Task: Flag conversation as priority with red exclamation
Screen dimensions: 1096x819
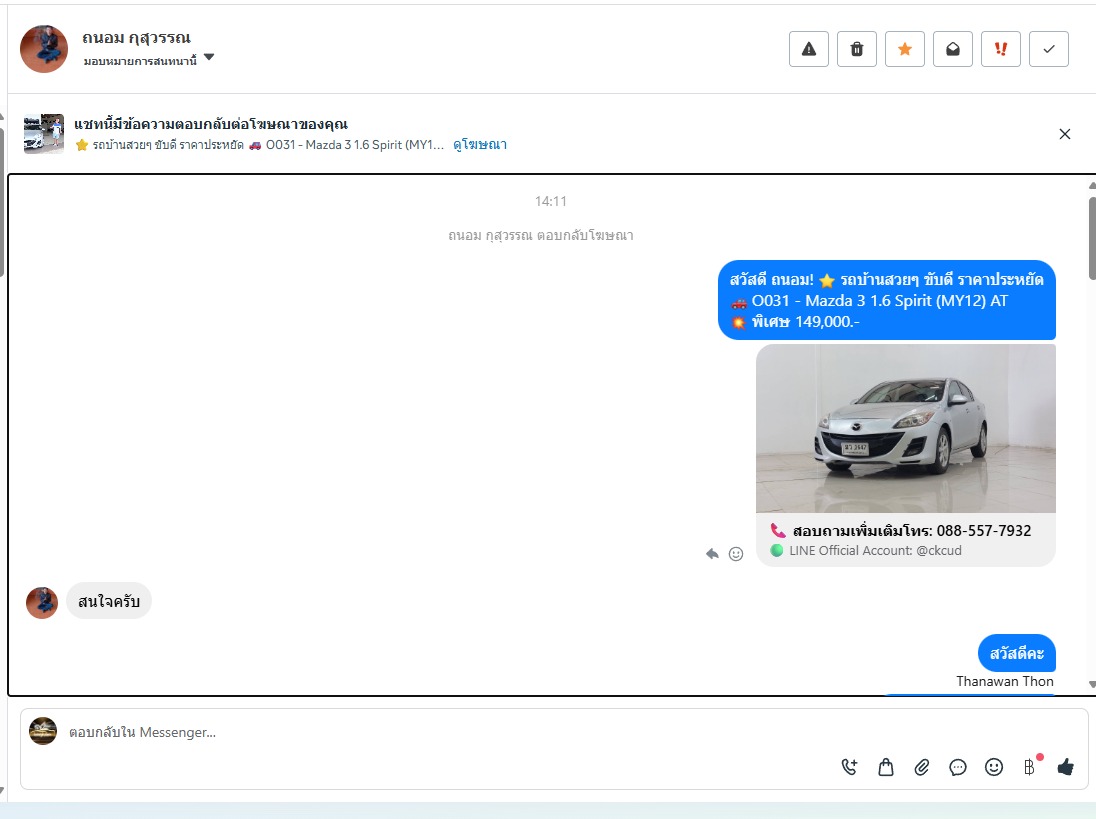Action: coord(1001,49)
